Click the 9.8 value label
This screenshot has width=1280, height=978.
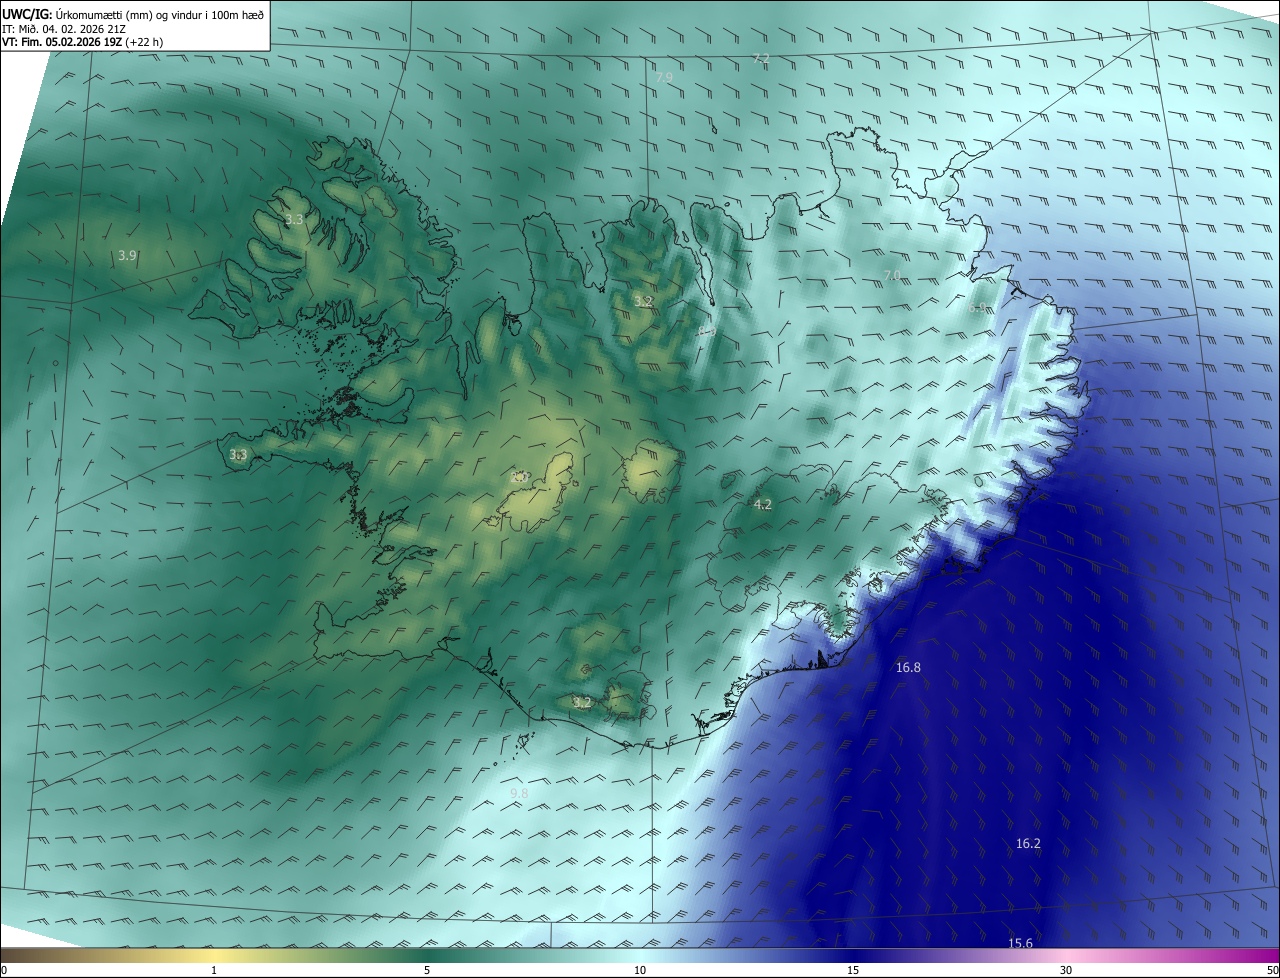pyautogui.click(x=519, y=794)
